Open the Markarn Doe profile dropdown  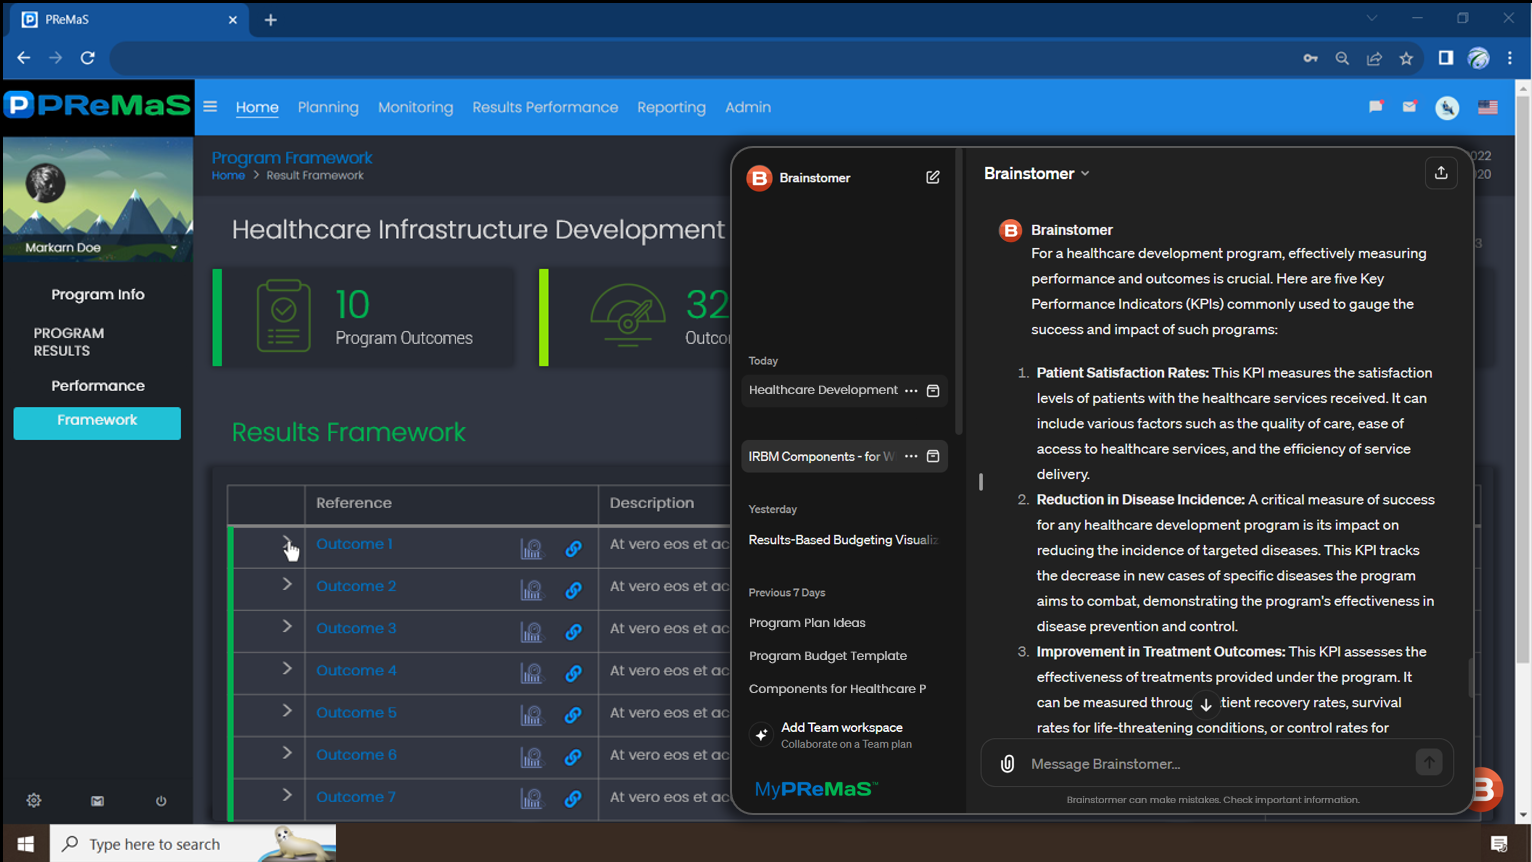[173, 248]
